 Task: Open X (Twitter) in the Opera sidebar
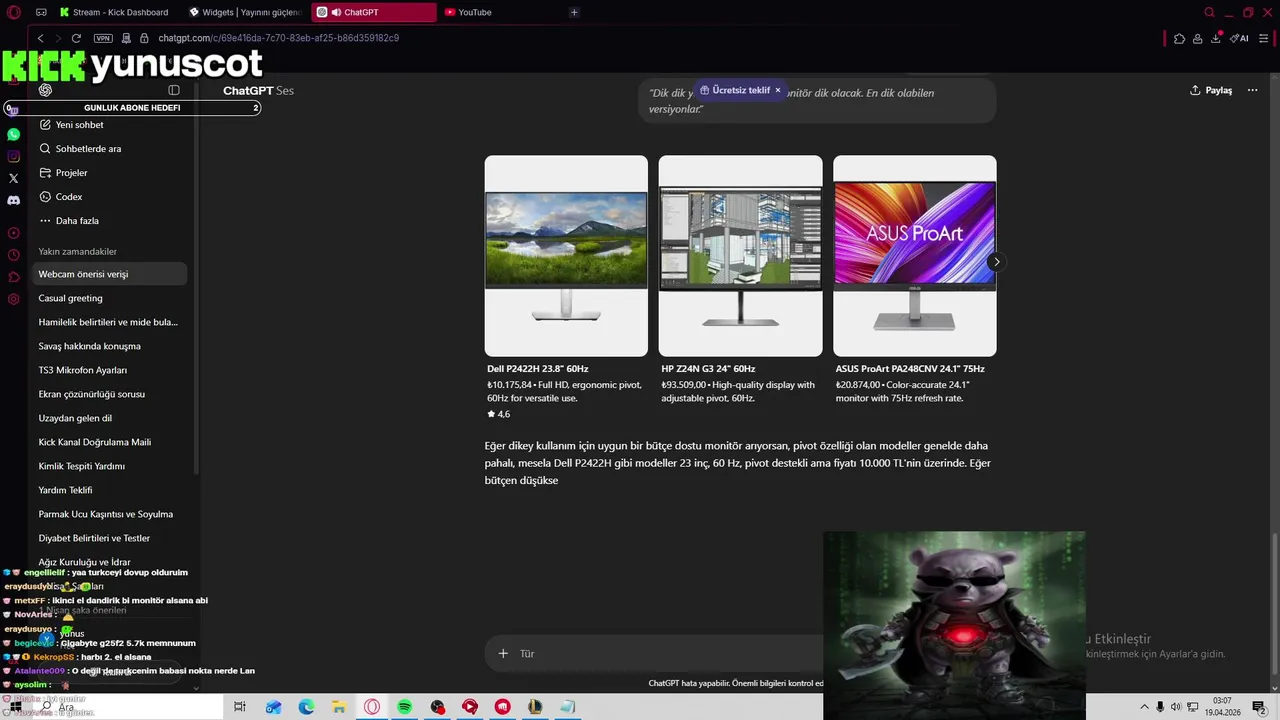tap(13, 178)
